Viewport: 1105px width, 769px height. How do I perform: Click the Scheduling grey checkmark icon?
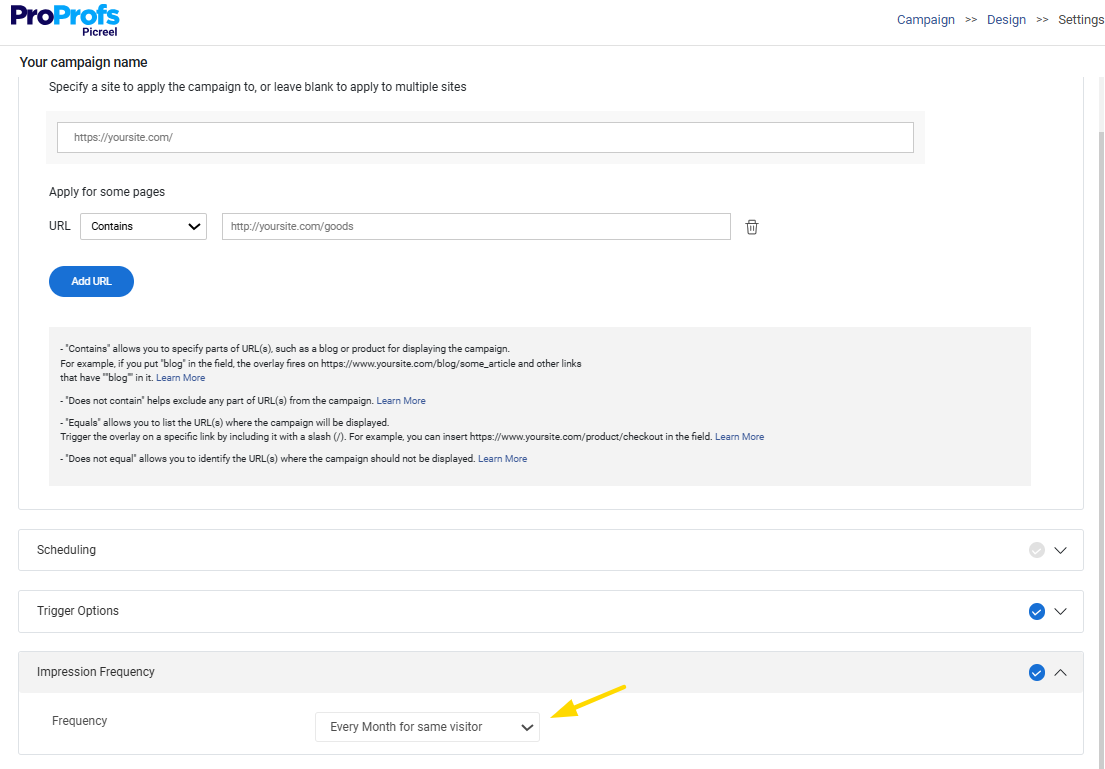[x=1037, y=550]
